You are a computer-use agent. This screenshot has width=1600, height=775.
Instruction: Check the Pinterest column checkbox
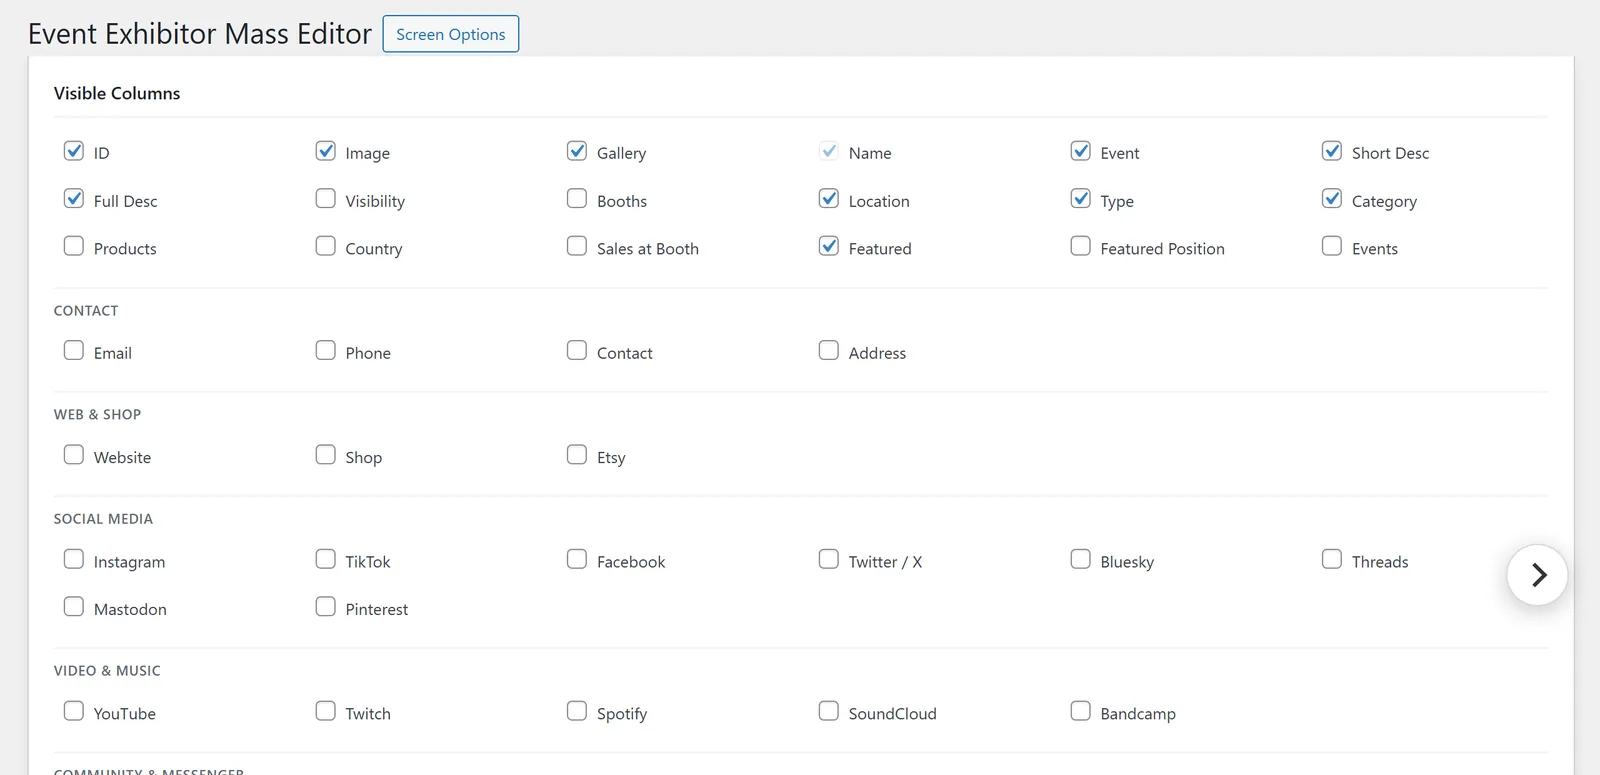pyautogui.click(x=326, y=607)
